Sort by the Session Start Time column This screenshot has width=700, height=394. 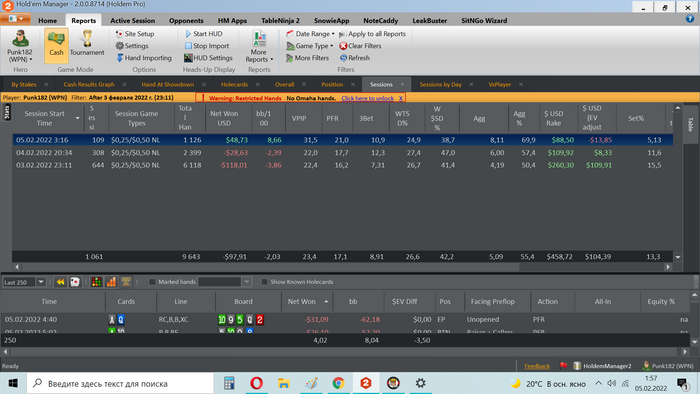(47, 118)
